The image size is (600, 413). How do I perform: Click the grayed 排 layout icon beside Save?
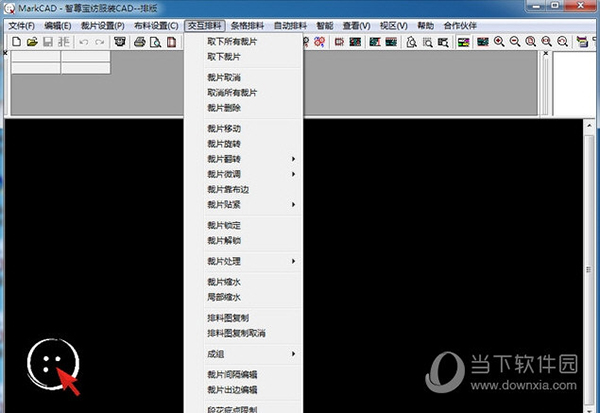(64, 42)
